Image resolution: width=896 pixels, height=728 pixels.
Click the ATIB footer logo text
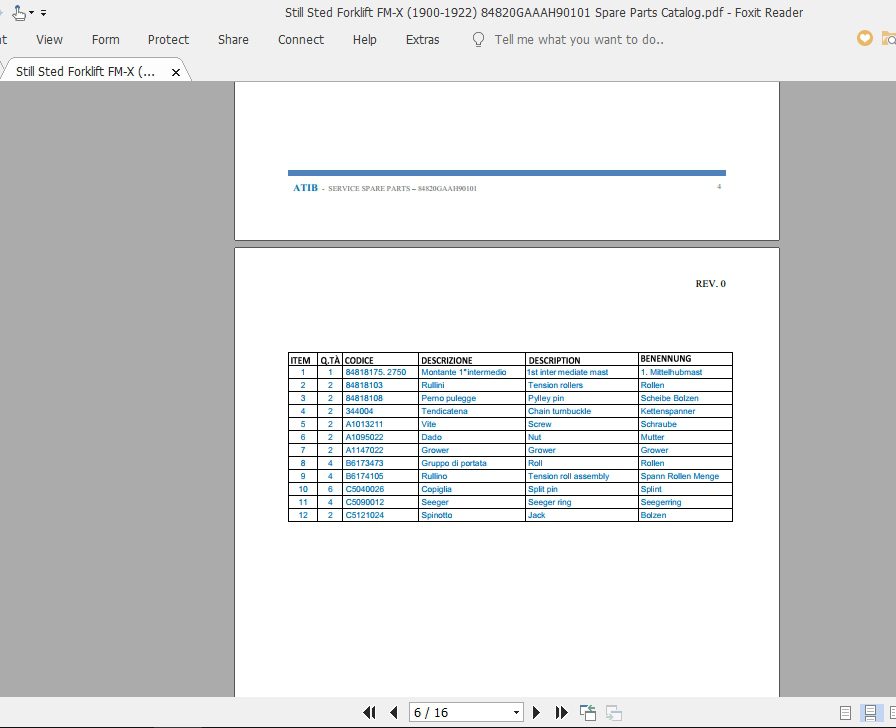[x=305, y=187]
